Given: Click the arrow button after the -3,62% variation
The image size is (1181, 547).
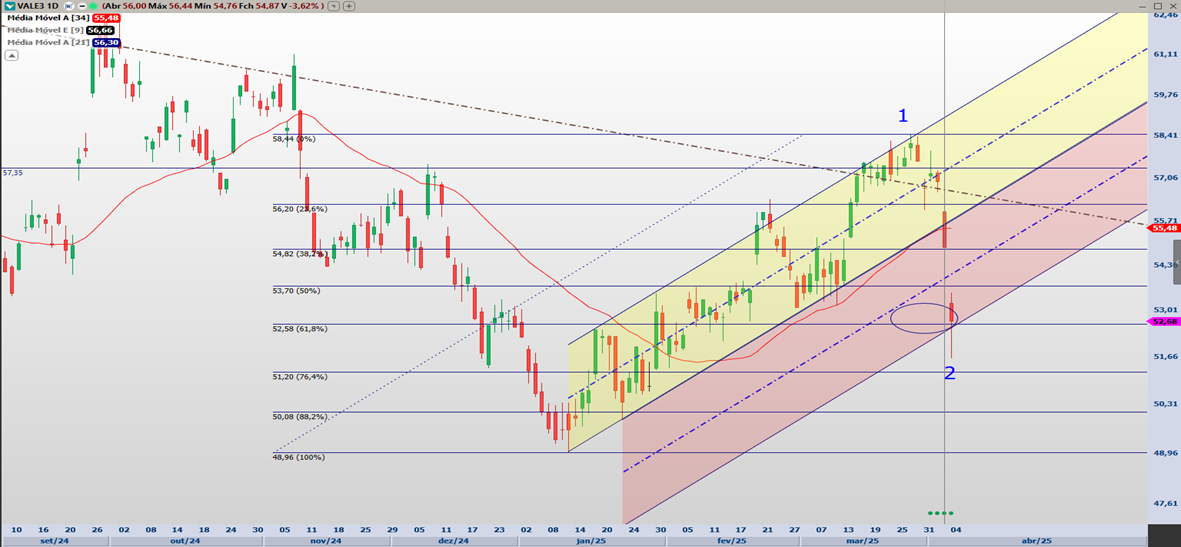Looking at the screenshot, I should pyautogui.click(x=333, y=6).
